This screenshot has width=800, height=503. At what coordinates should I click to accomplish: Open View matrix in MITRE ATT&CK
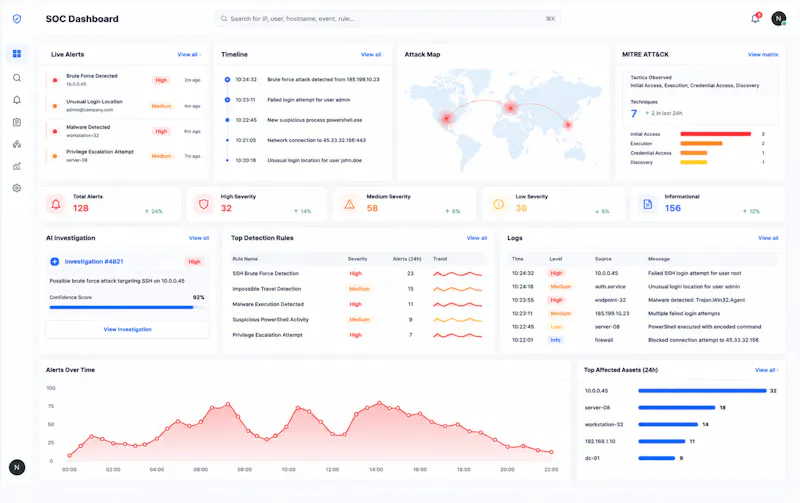click(x=763, y=55)
